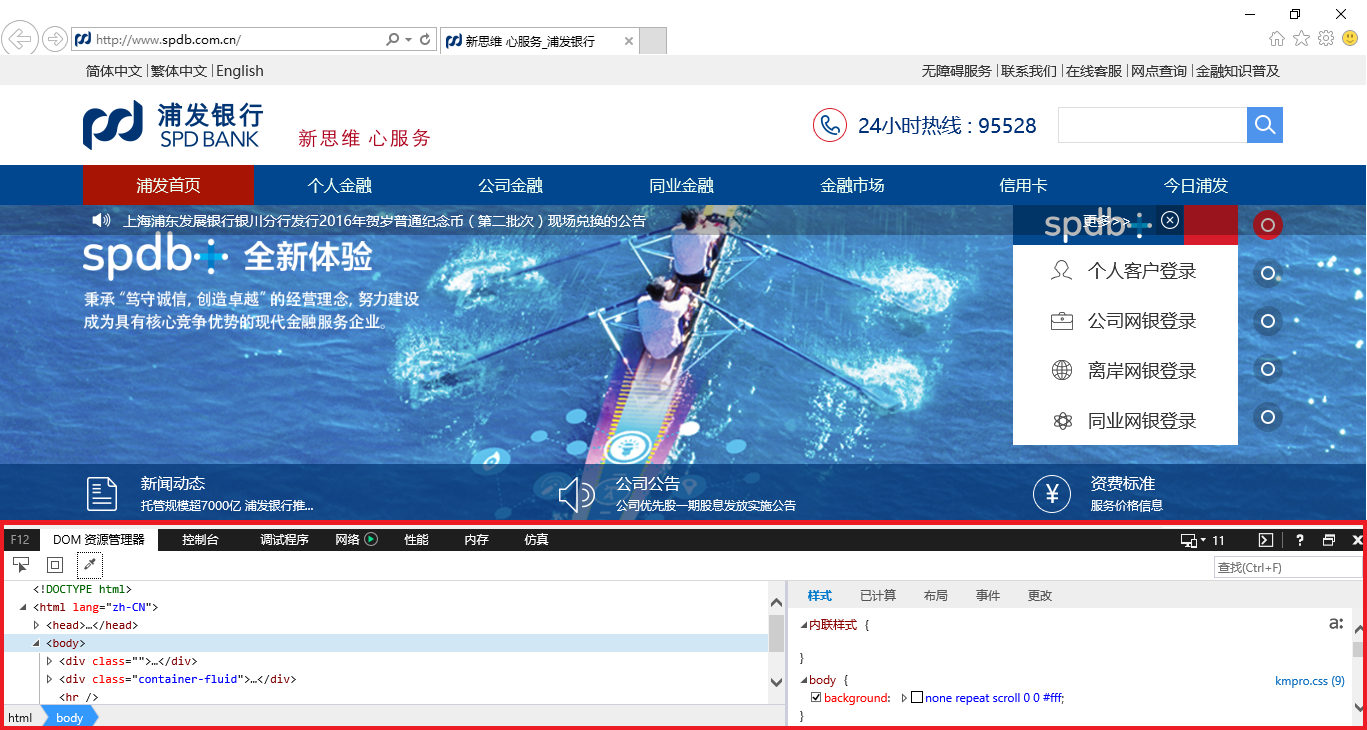The width and height of the screenshot is (1367, 730).
Task: Click the smiley feedback icon
Action: 1350,39
